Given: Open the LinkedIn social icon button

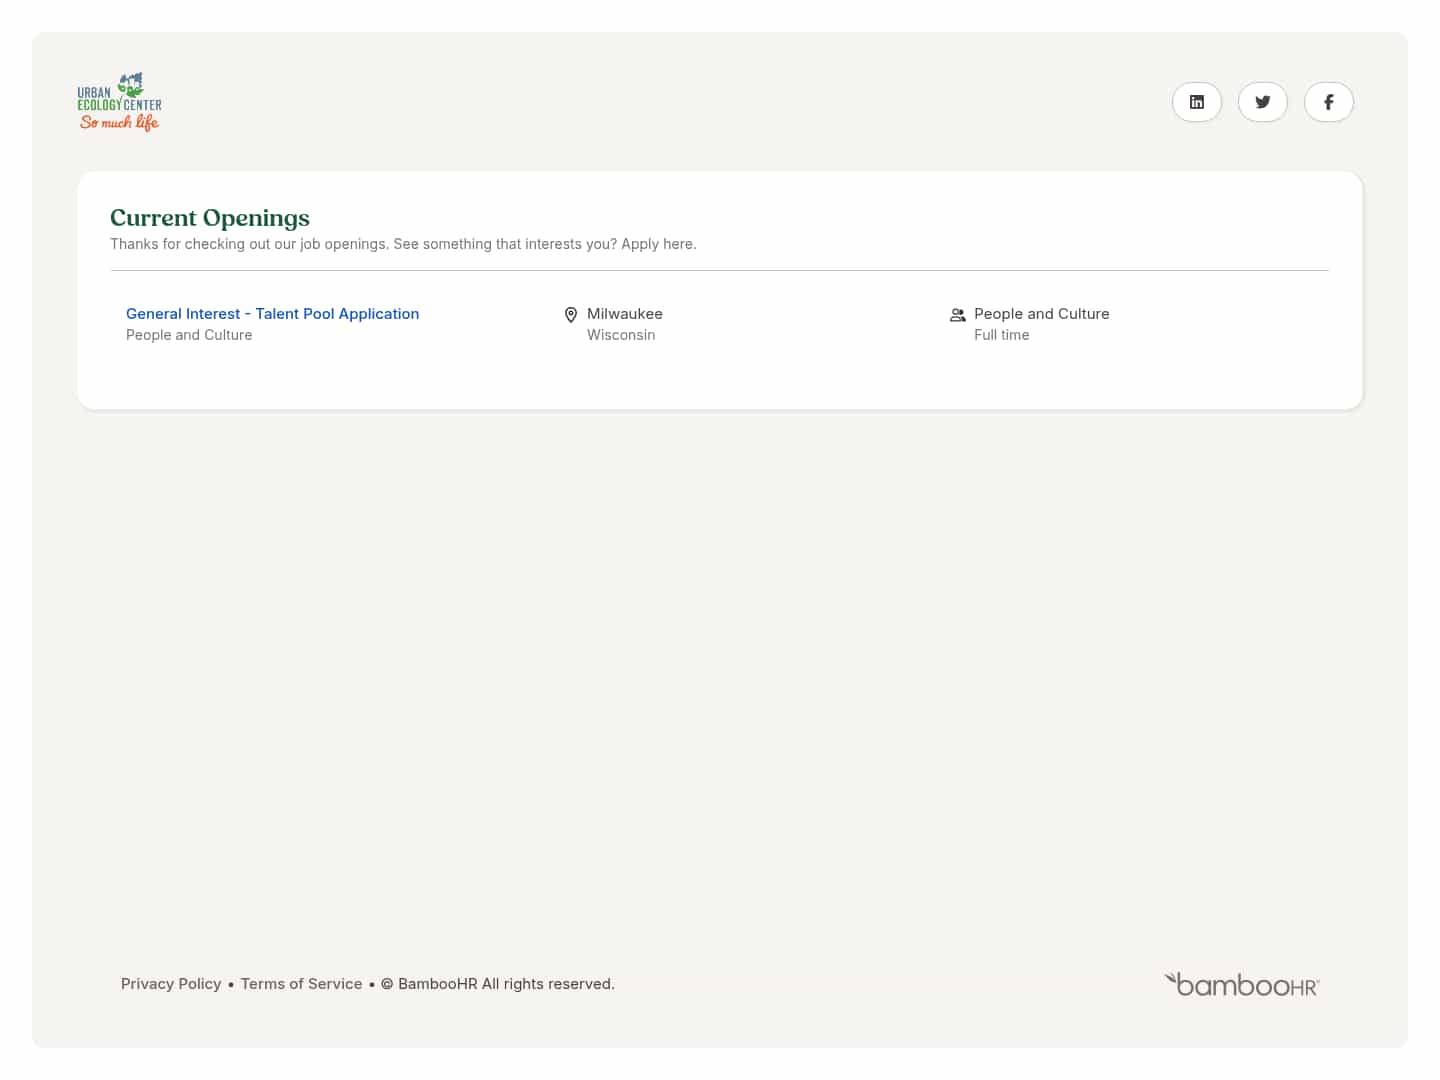Looking at the screenshot, I should (1196, 102).
